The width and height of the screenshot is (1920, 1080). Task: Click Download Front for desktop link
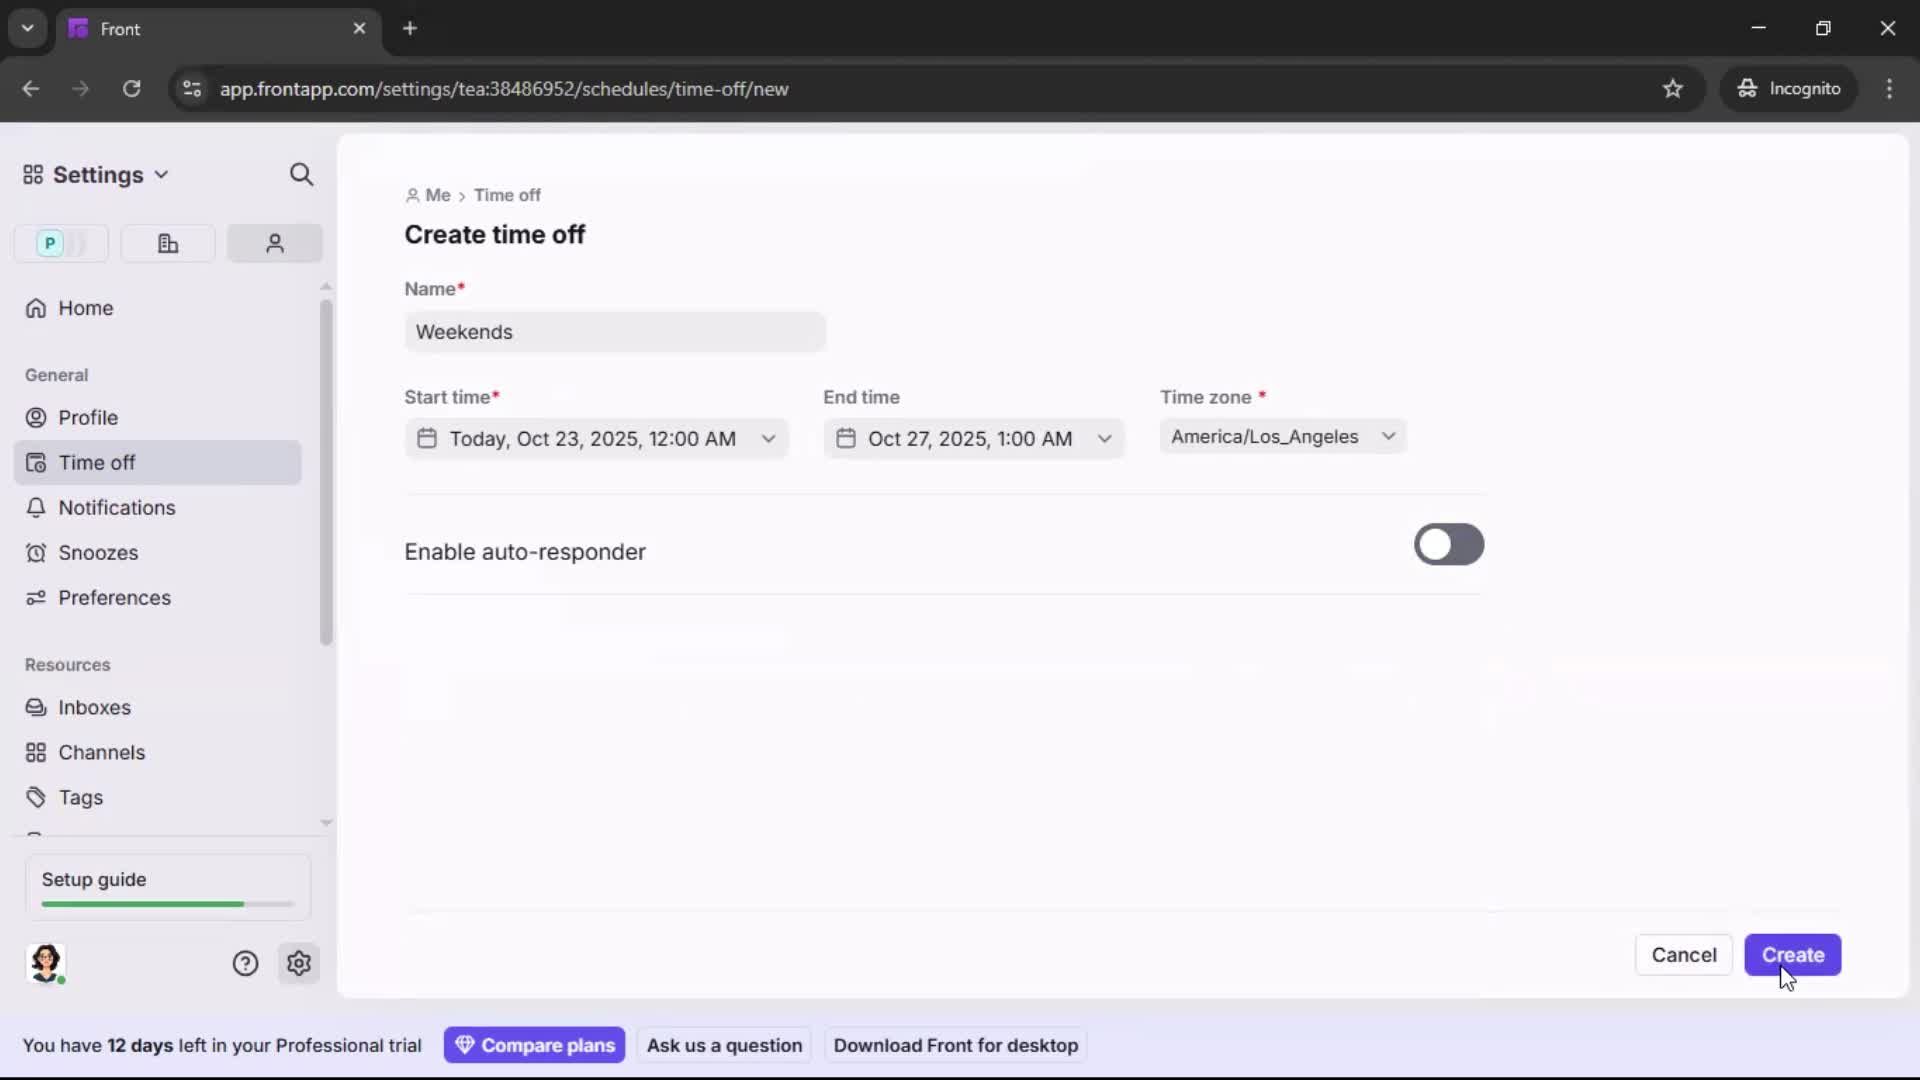pos(955,1045)
